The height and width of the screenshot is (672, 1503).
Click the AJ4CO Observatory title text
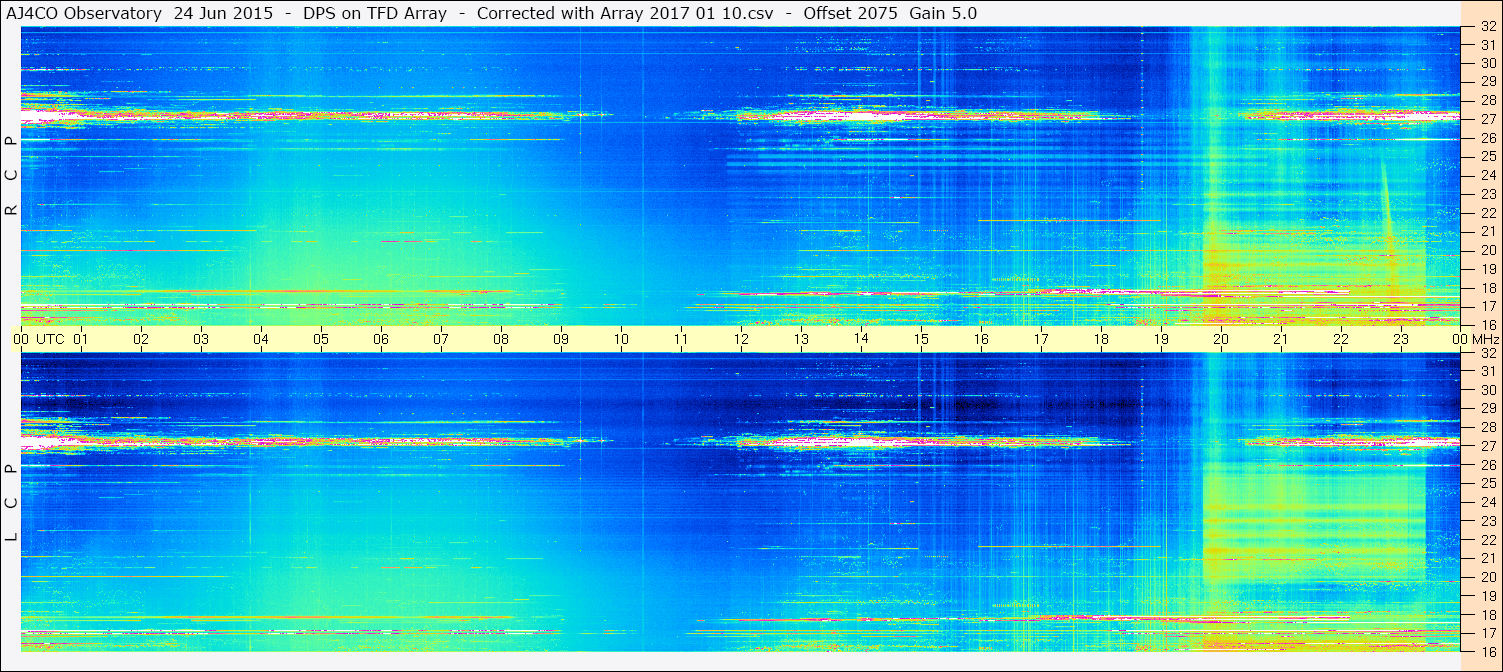pos(83,13)
